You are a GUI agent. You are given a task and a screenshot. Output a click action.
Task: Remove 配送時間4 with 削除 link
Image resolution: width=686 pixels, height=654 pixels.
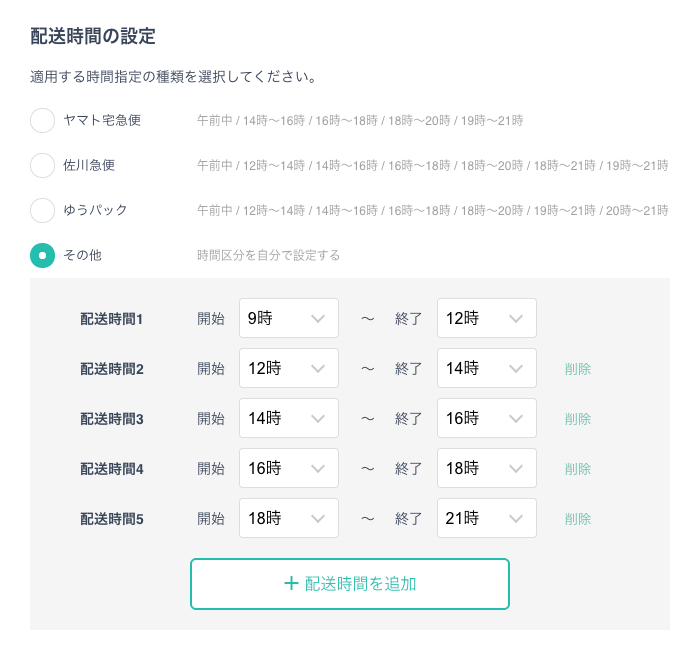tap(578, 469)
